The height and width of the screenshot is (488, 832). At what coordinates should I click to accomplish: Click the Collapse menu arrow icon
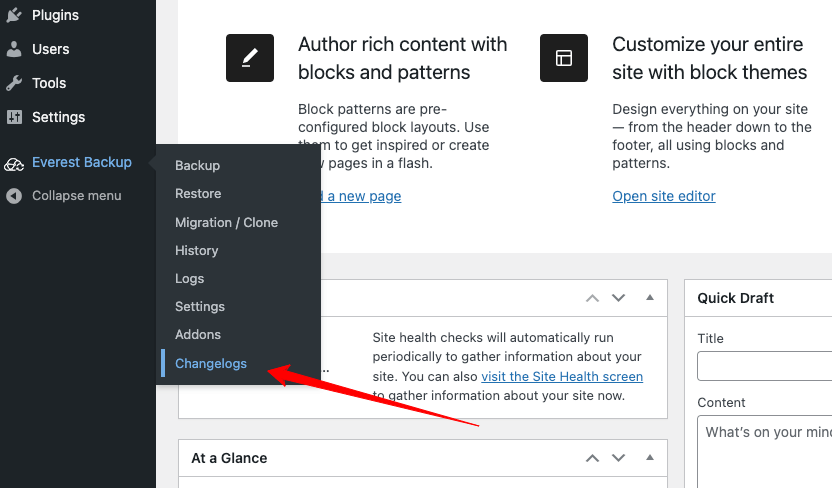pyautogui.click(x=14, y=196)
